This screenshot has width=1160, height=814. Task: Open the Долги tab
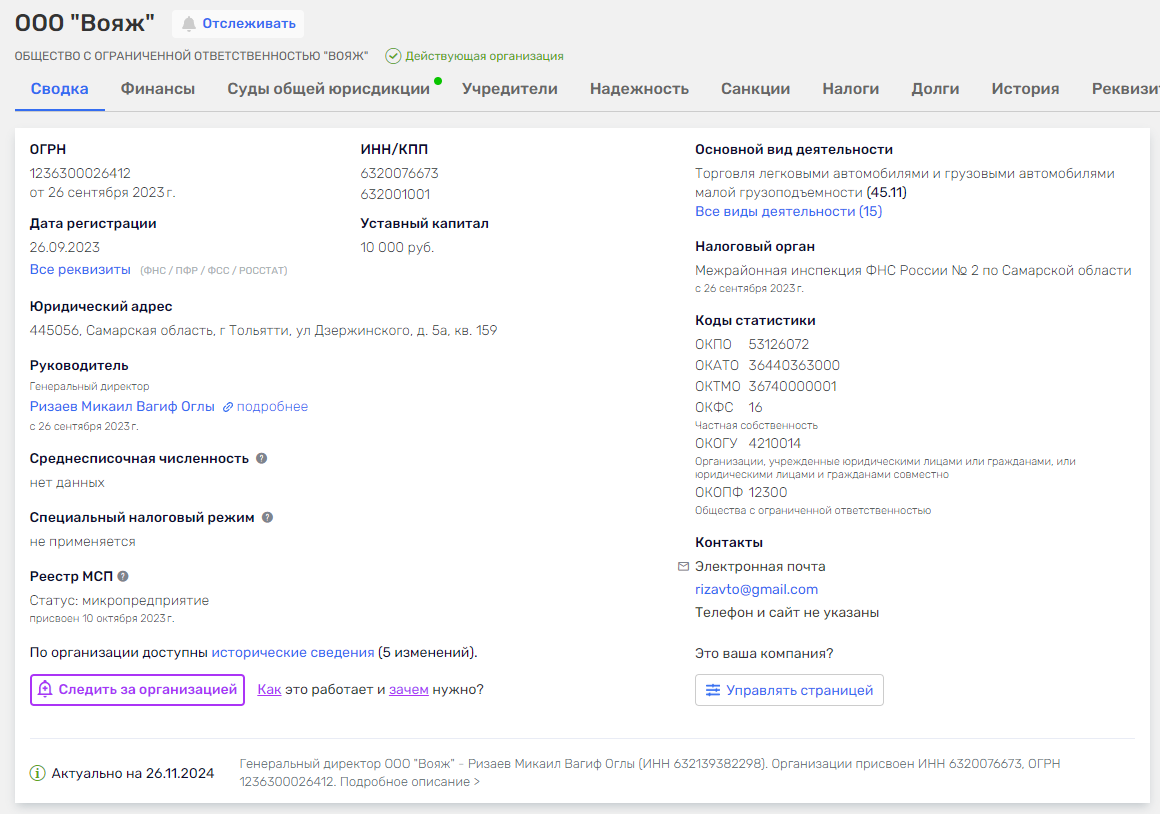[935, 89]
